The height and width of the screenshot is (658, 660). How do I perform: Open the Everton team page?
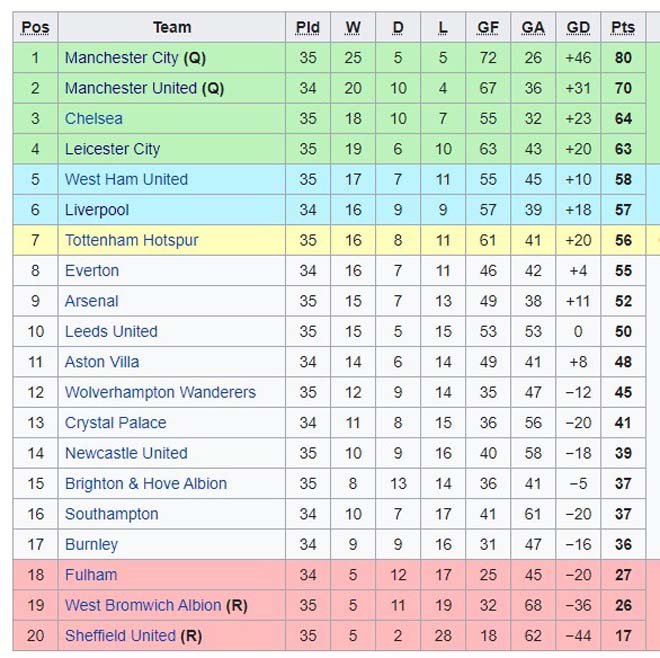[92, 271]
